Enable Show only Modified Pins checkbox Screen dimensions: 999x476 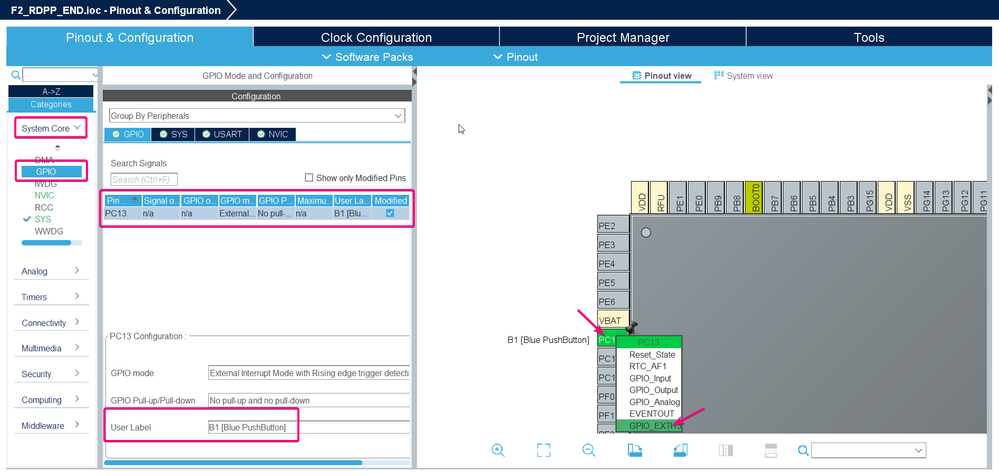coord(309,178)
